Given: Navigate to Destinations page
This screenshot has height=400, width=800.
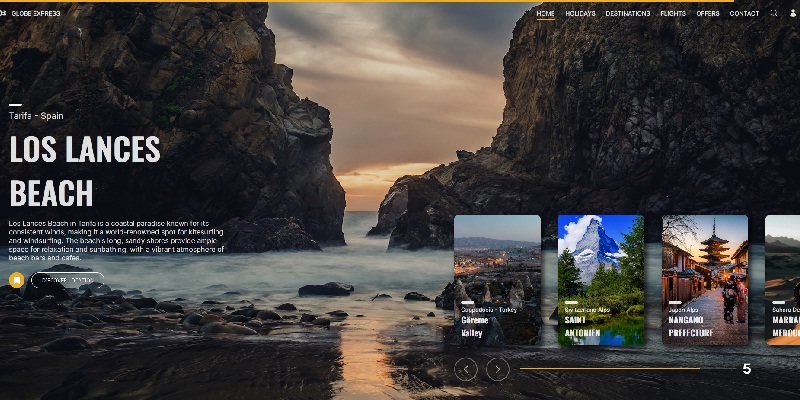Looking at the screenshot, I should click(627, 14).
